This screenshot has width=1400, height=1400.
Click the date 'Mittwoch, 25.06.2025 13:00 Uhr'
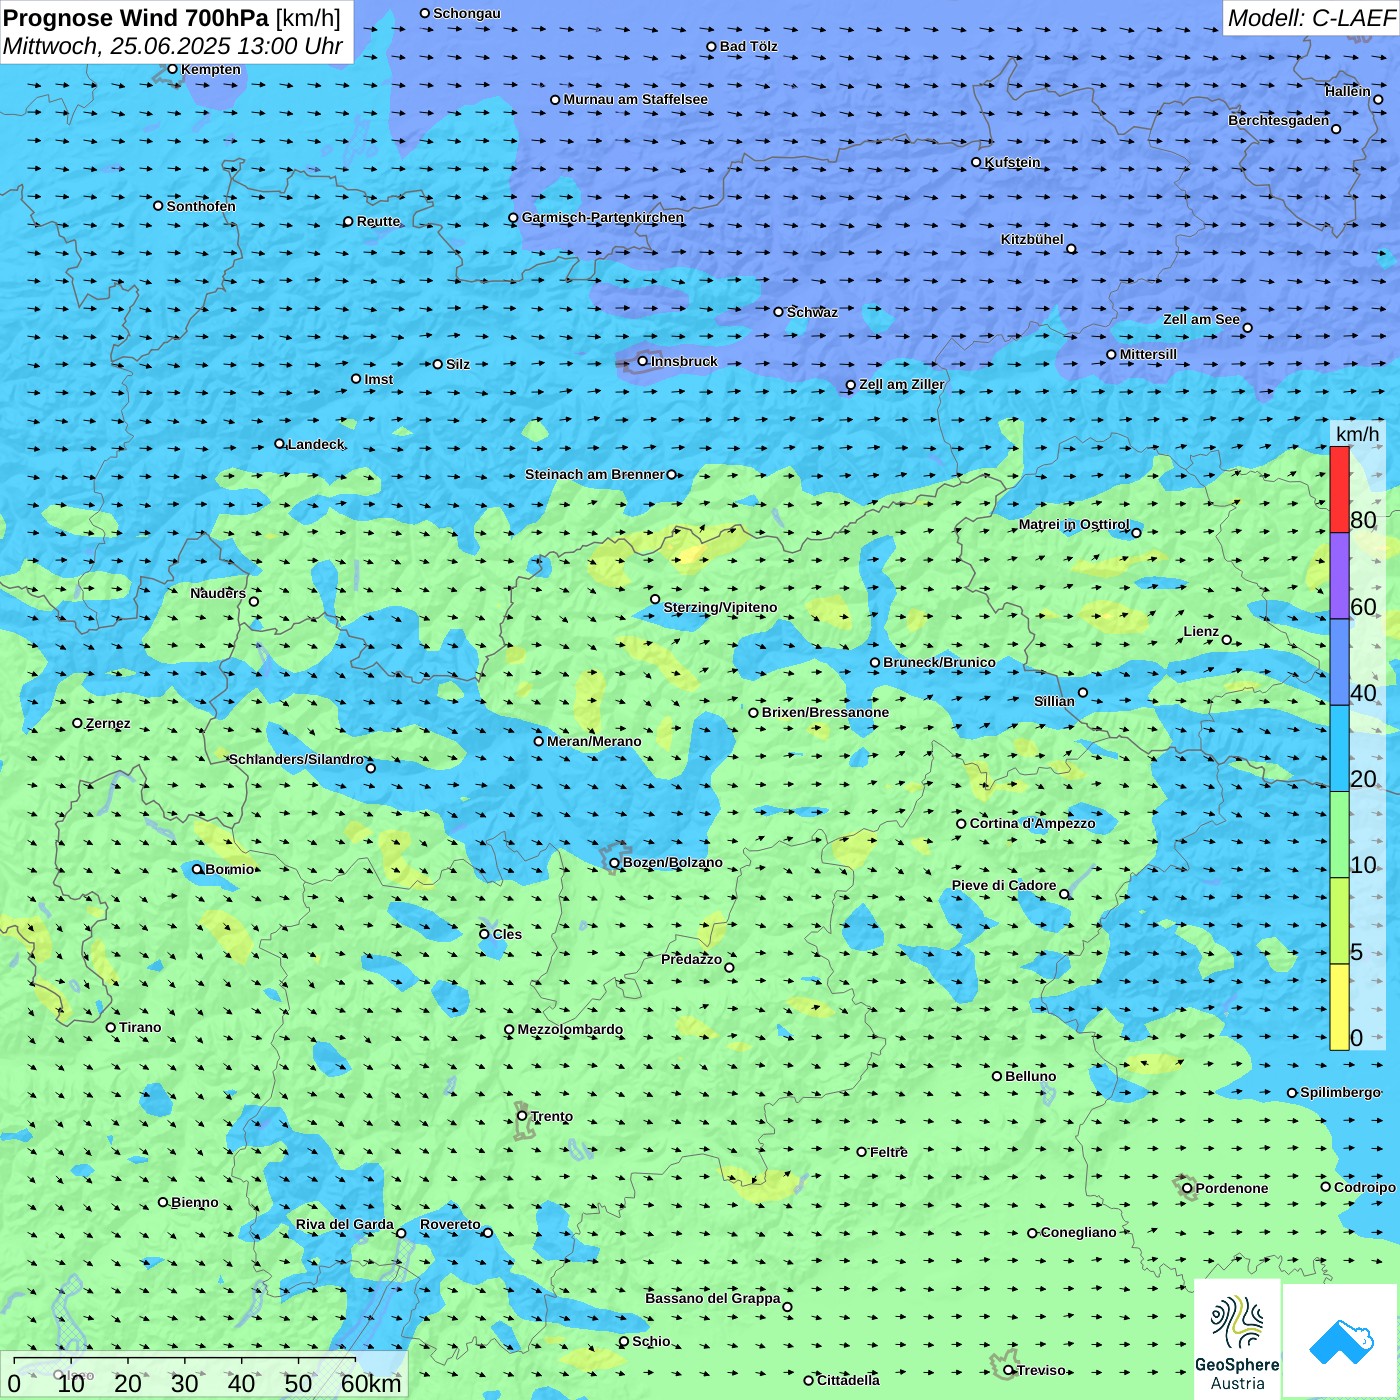click(173, 46)
